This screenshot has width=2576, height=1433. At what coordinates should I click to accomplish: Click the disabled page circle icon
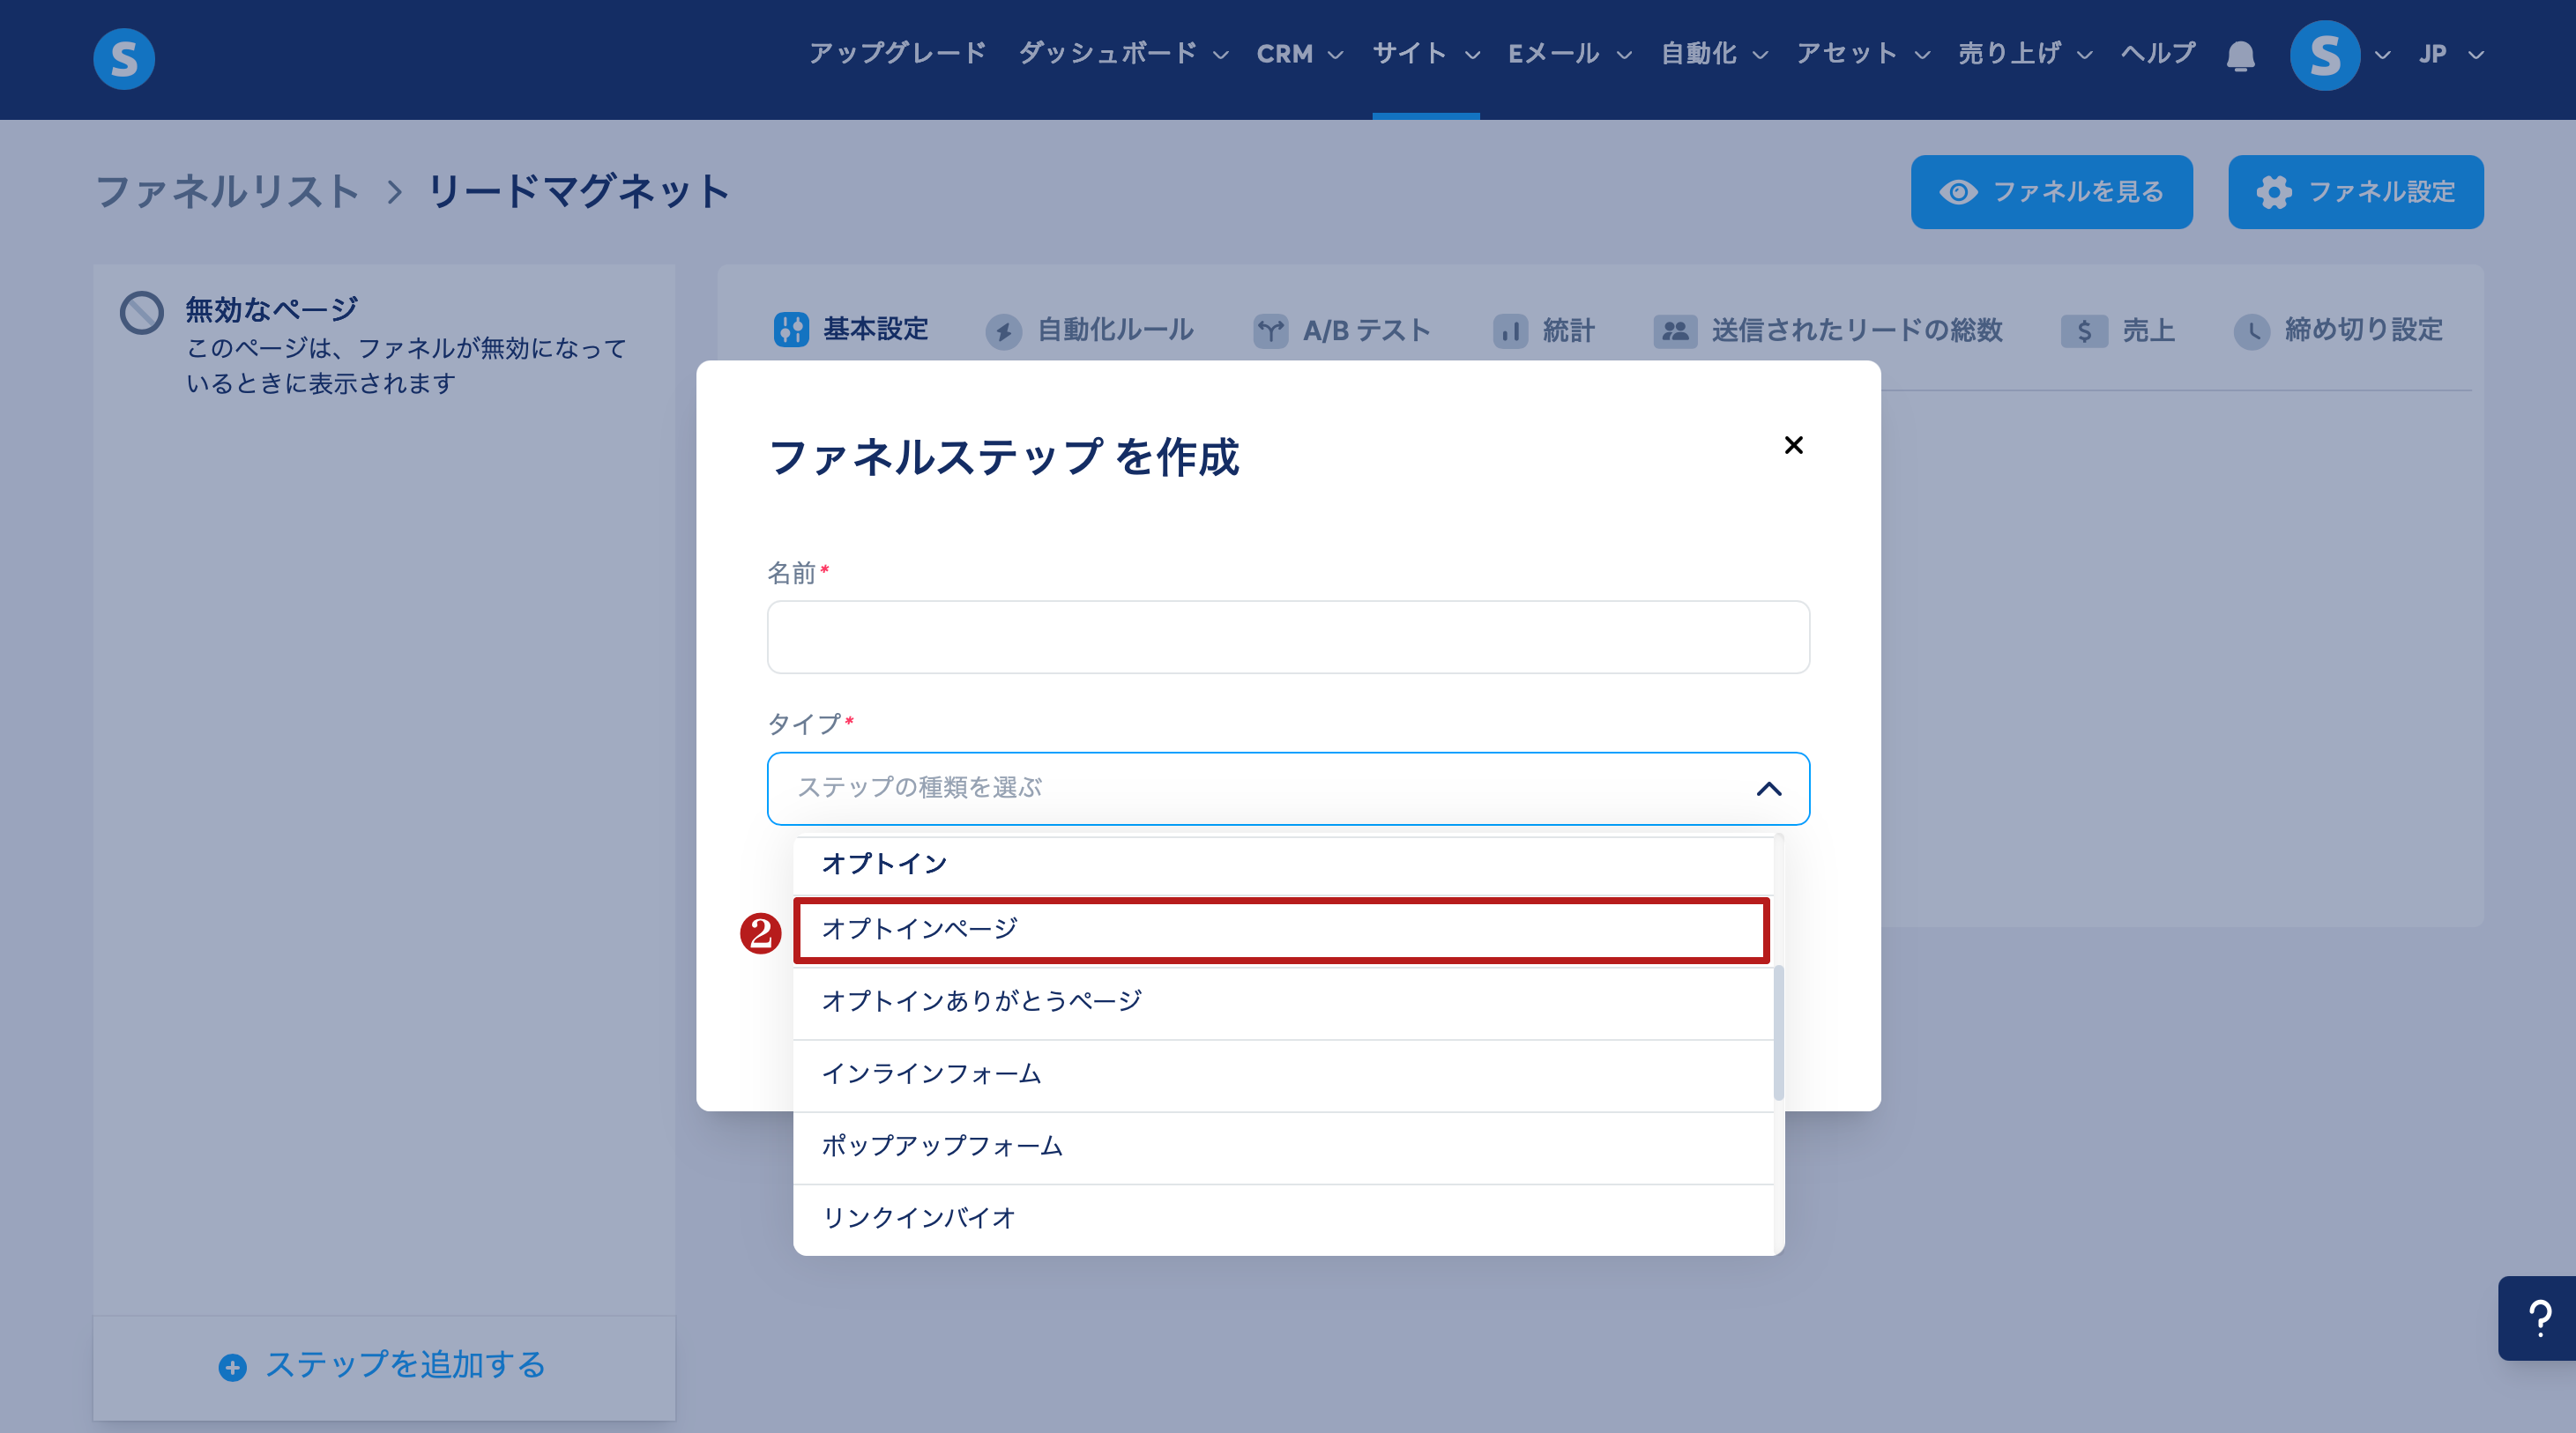142,313
